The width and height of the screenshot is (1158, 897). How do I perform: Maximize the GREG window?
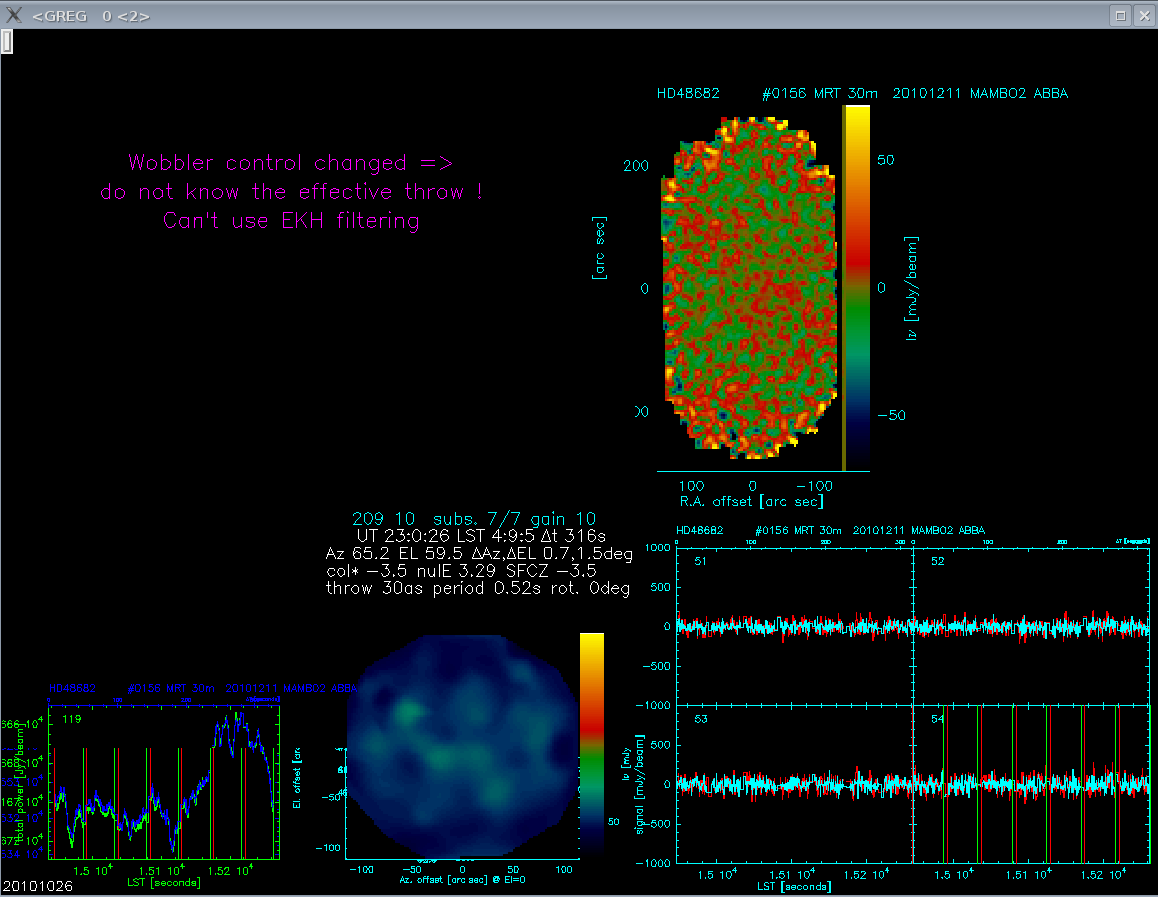coord(1121,15)
